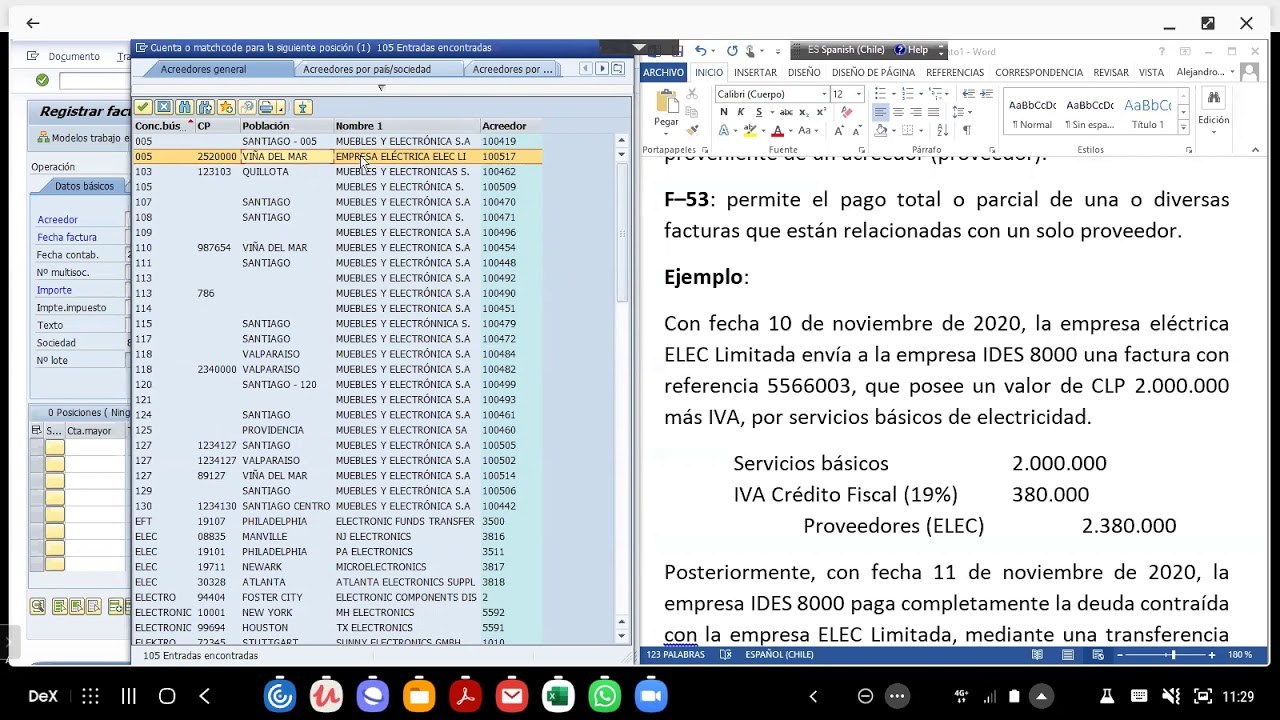Select the EMPRESA ELÉCTRICA ELEC LI row
The image size is (1280, 720).
[338, 156]
